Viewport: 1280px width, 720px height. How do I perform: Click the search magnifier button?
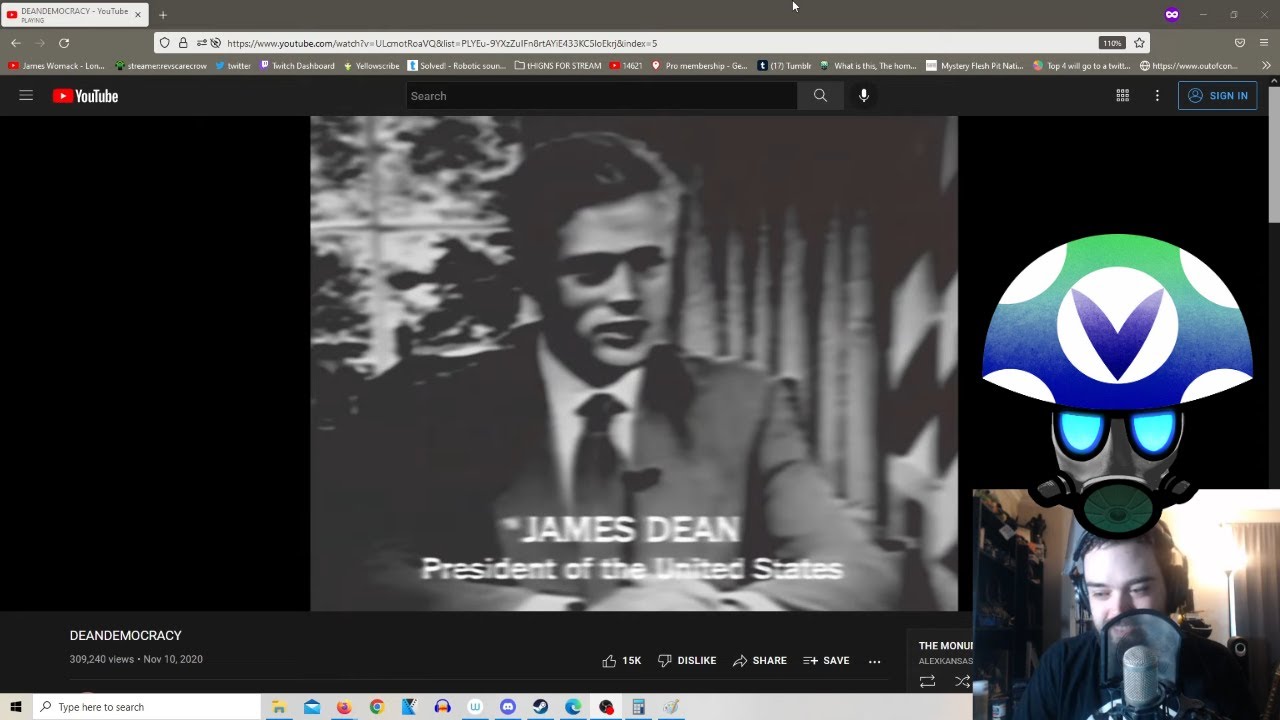pyautogui.click(x=820, y=96)
